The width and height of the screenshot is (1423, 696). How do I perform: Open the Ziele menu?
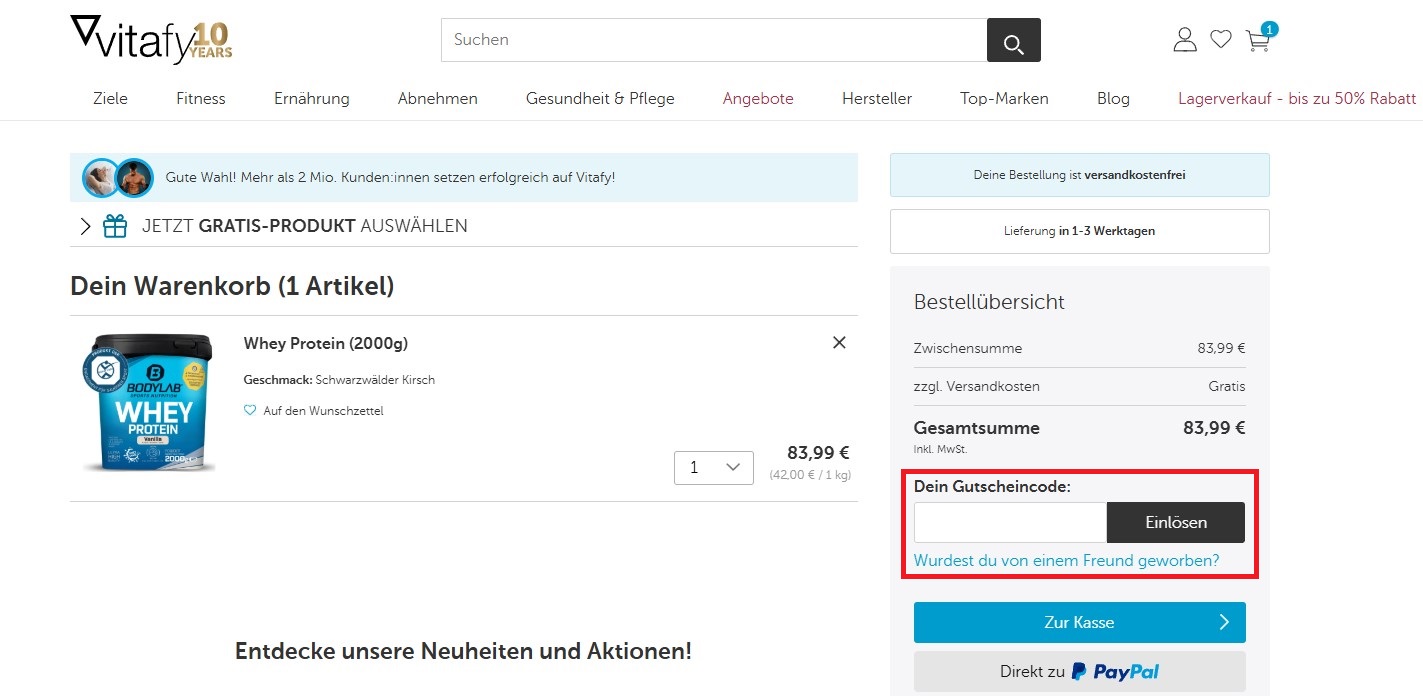tap(110, 98)
